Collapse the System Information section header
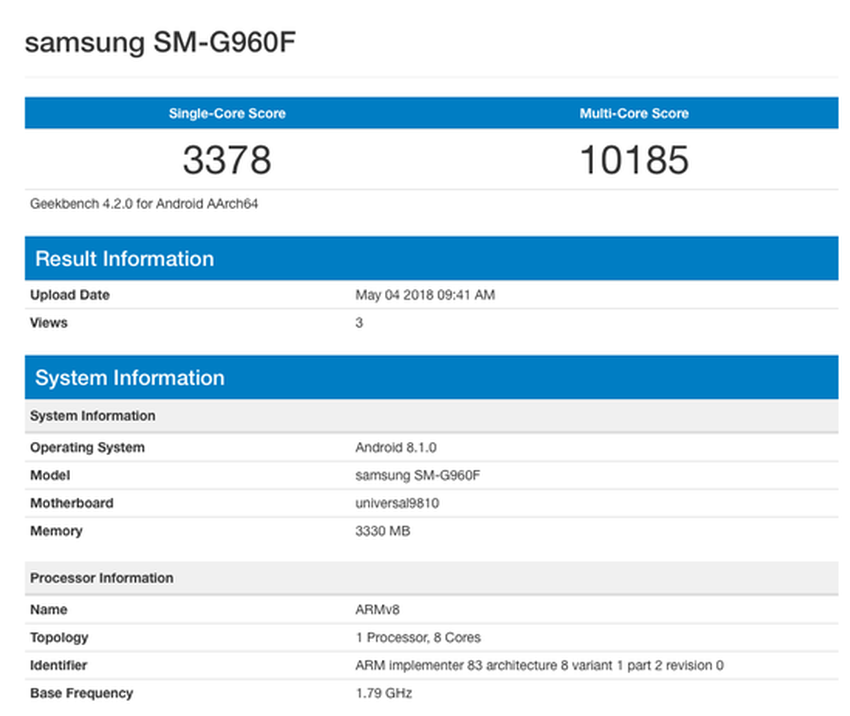Viewport: 850px width, 716px height. (130, 377)
